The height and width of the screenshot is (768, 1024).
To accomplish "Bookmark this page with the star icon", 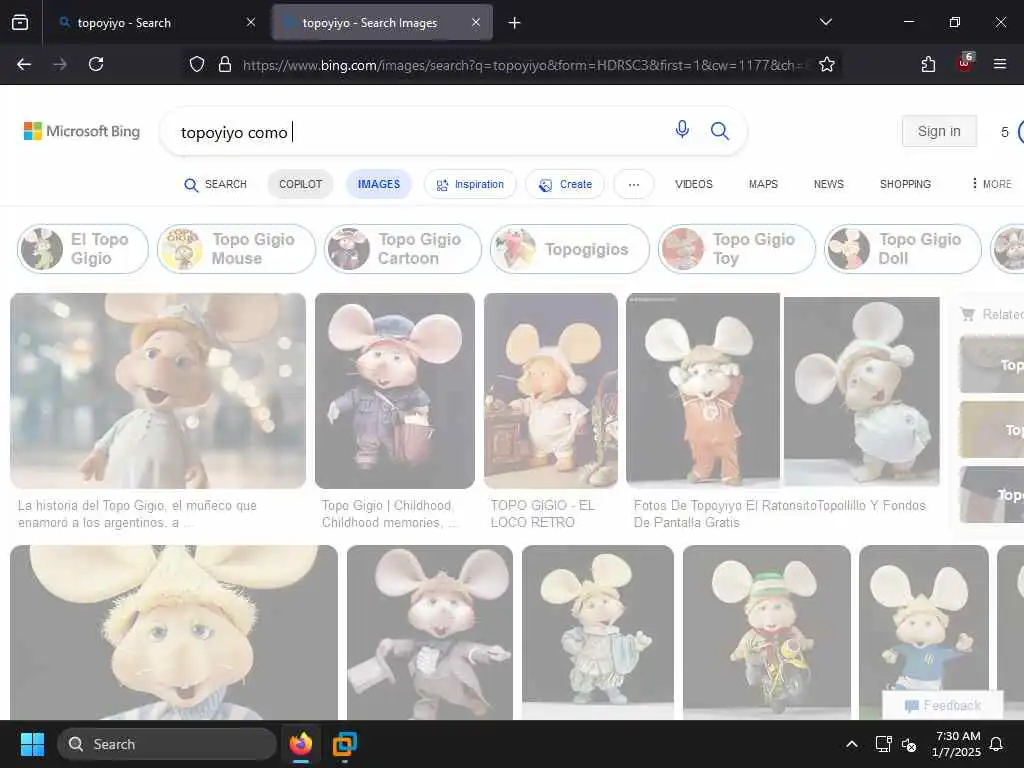I will click(x=827, y=64).
